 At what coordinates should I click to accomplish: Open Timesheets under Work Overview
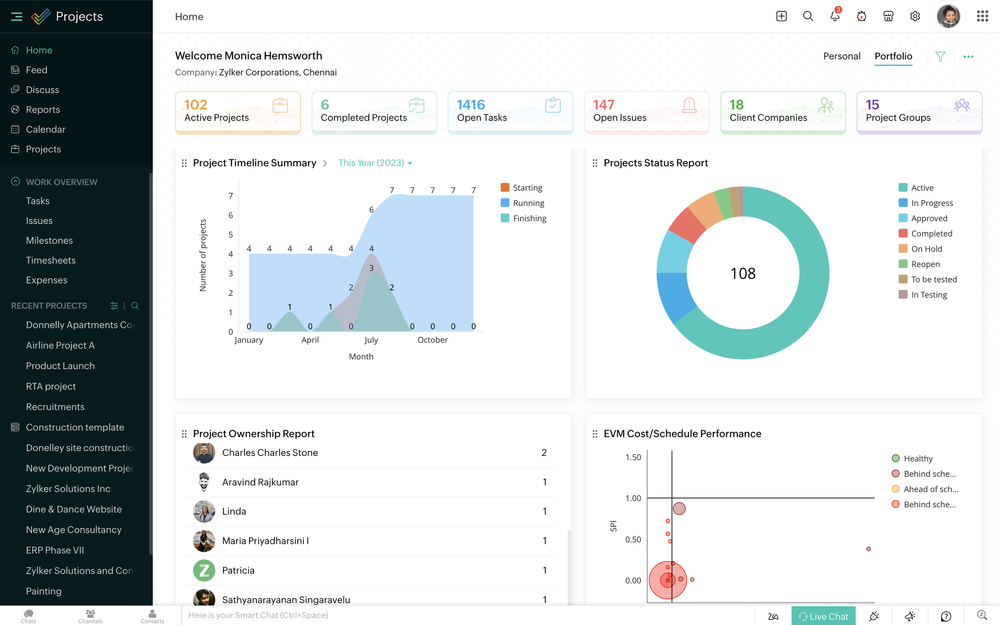coord(50,260)
